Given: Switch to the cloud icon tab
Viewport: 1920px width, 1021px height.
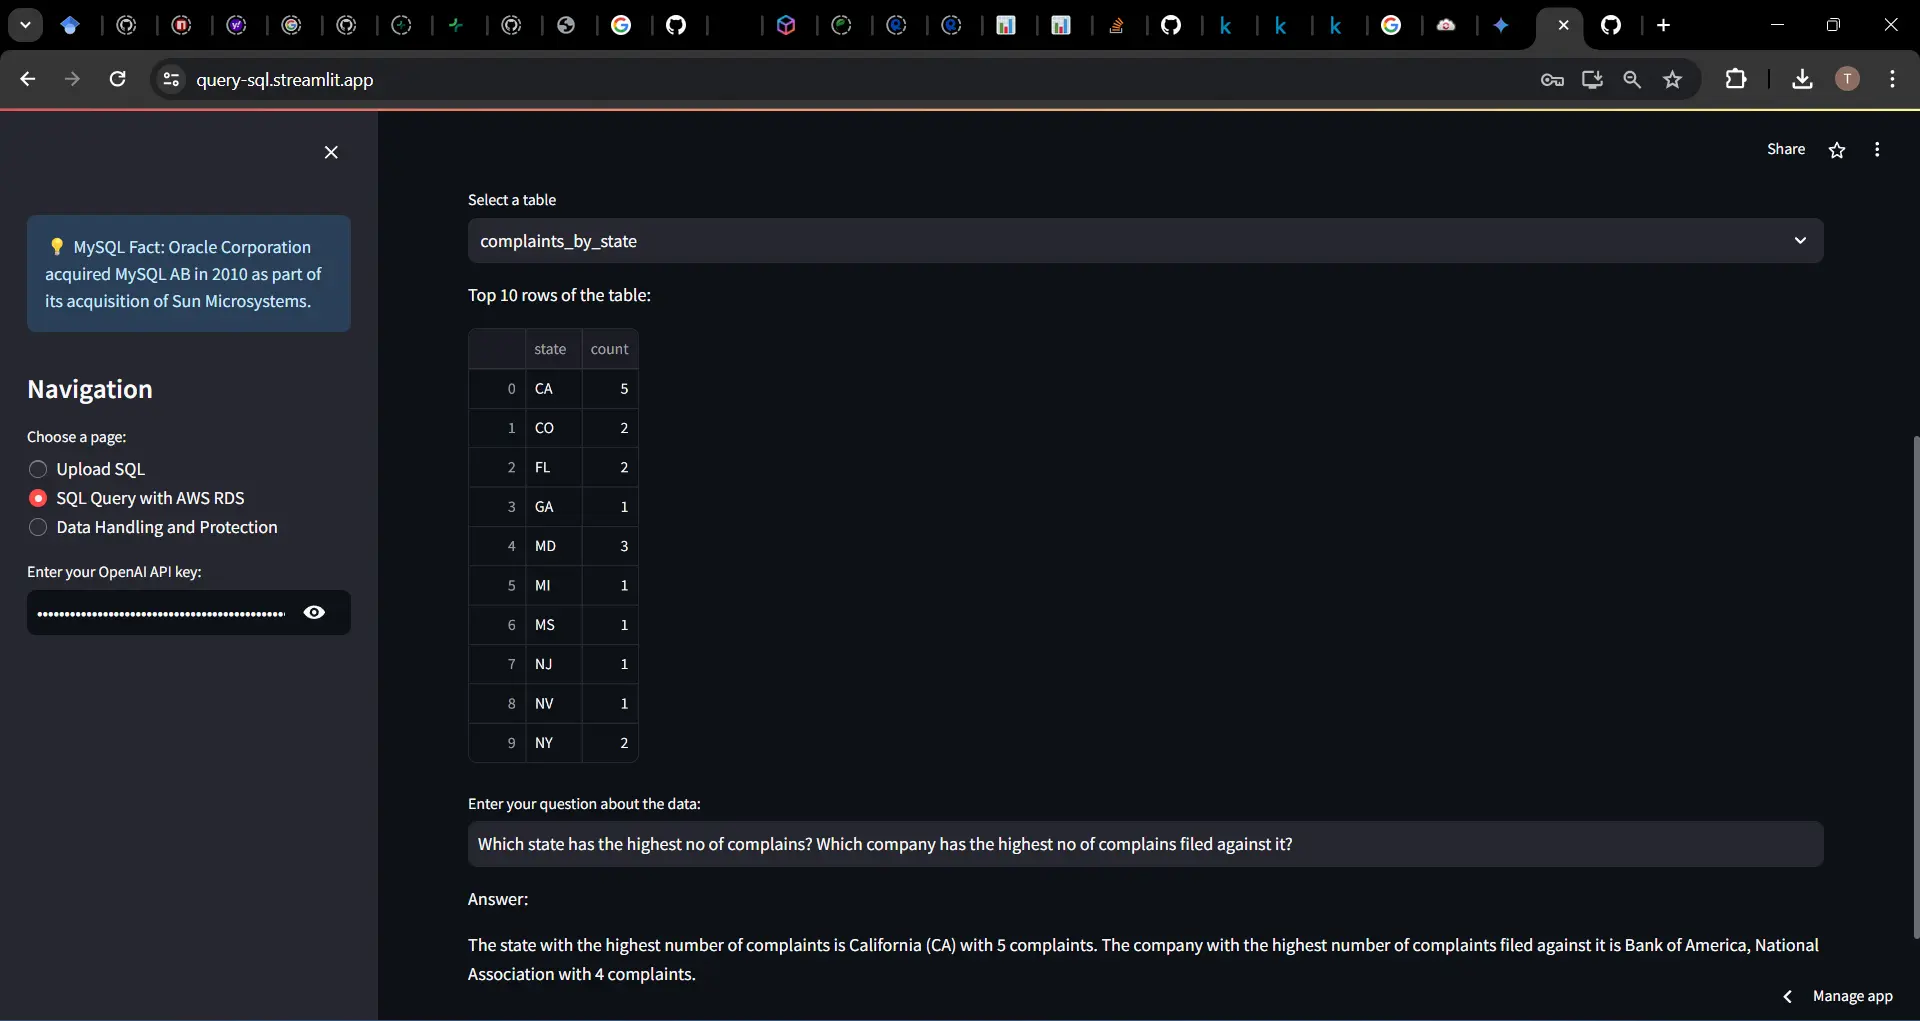Looking at the screenshot, I should (1446, 26).
